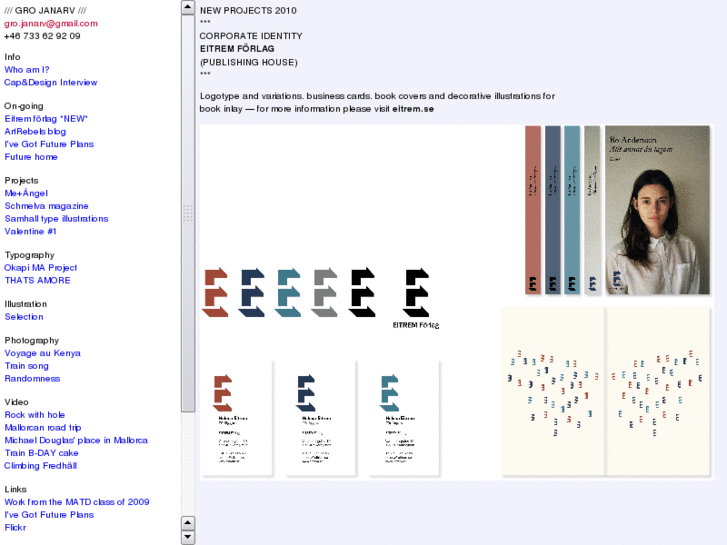Open Rock with hole video

click(35, 415)
